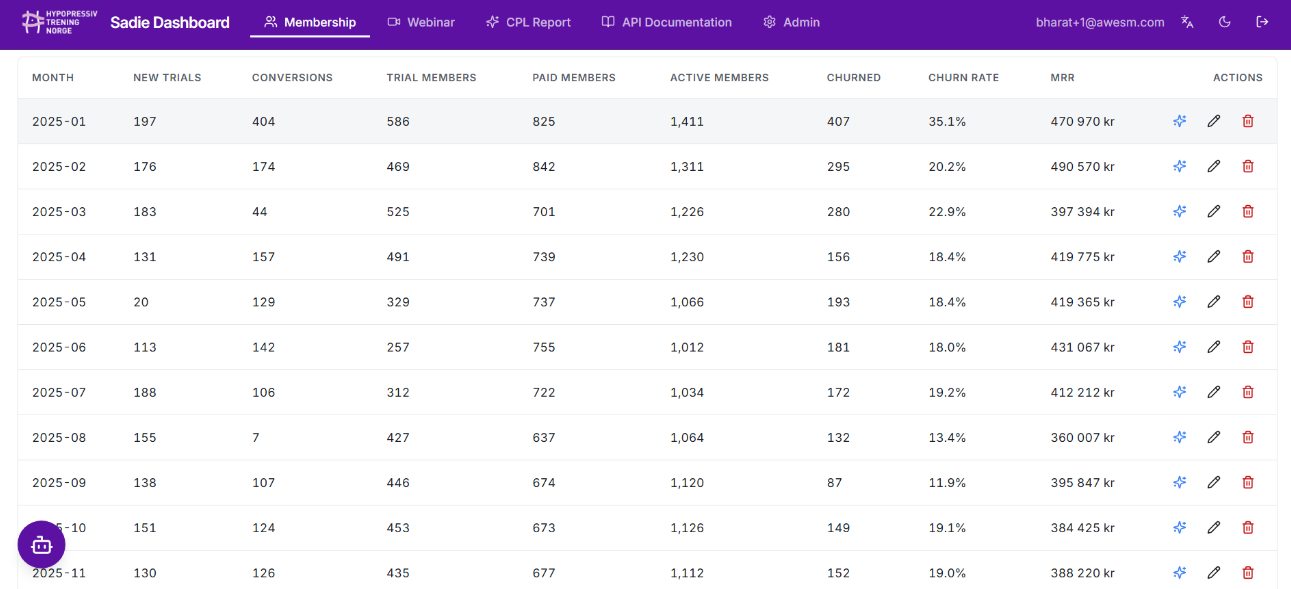The width and height of the screenshot is (1291, 589).
Task: Toggle dark mode moon icon
Action: [1225, 22]
